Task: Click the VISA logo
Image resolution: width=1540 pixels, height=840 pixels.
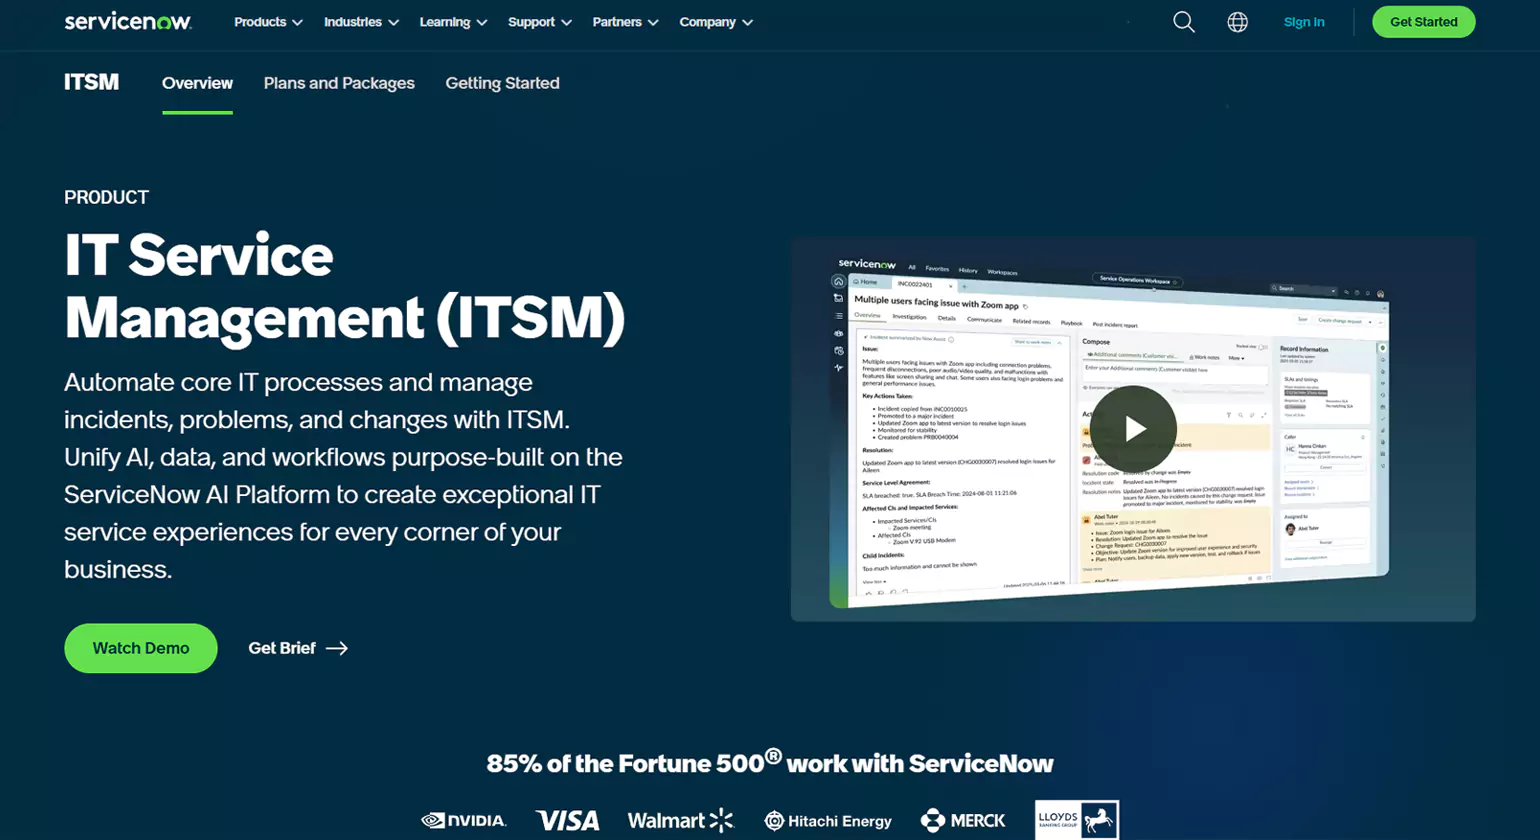Action: pyautogui.click(x=567, y=820)
